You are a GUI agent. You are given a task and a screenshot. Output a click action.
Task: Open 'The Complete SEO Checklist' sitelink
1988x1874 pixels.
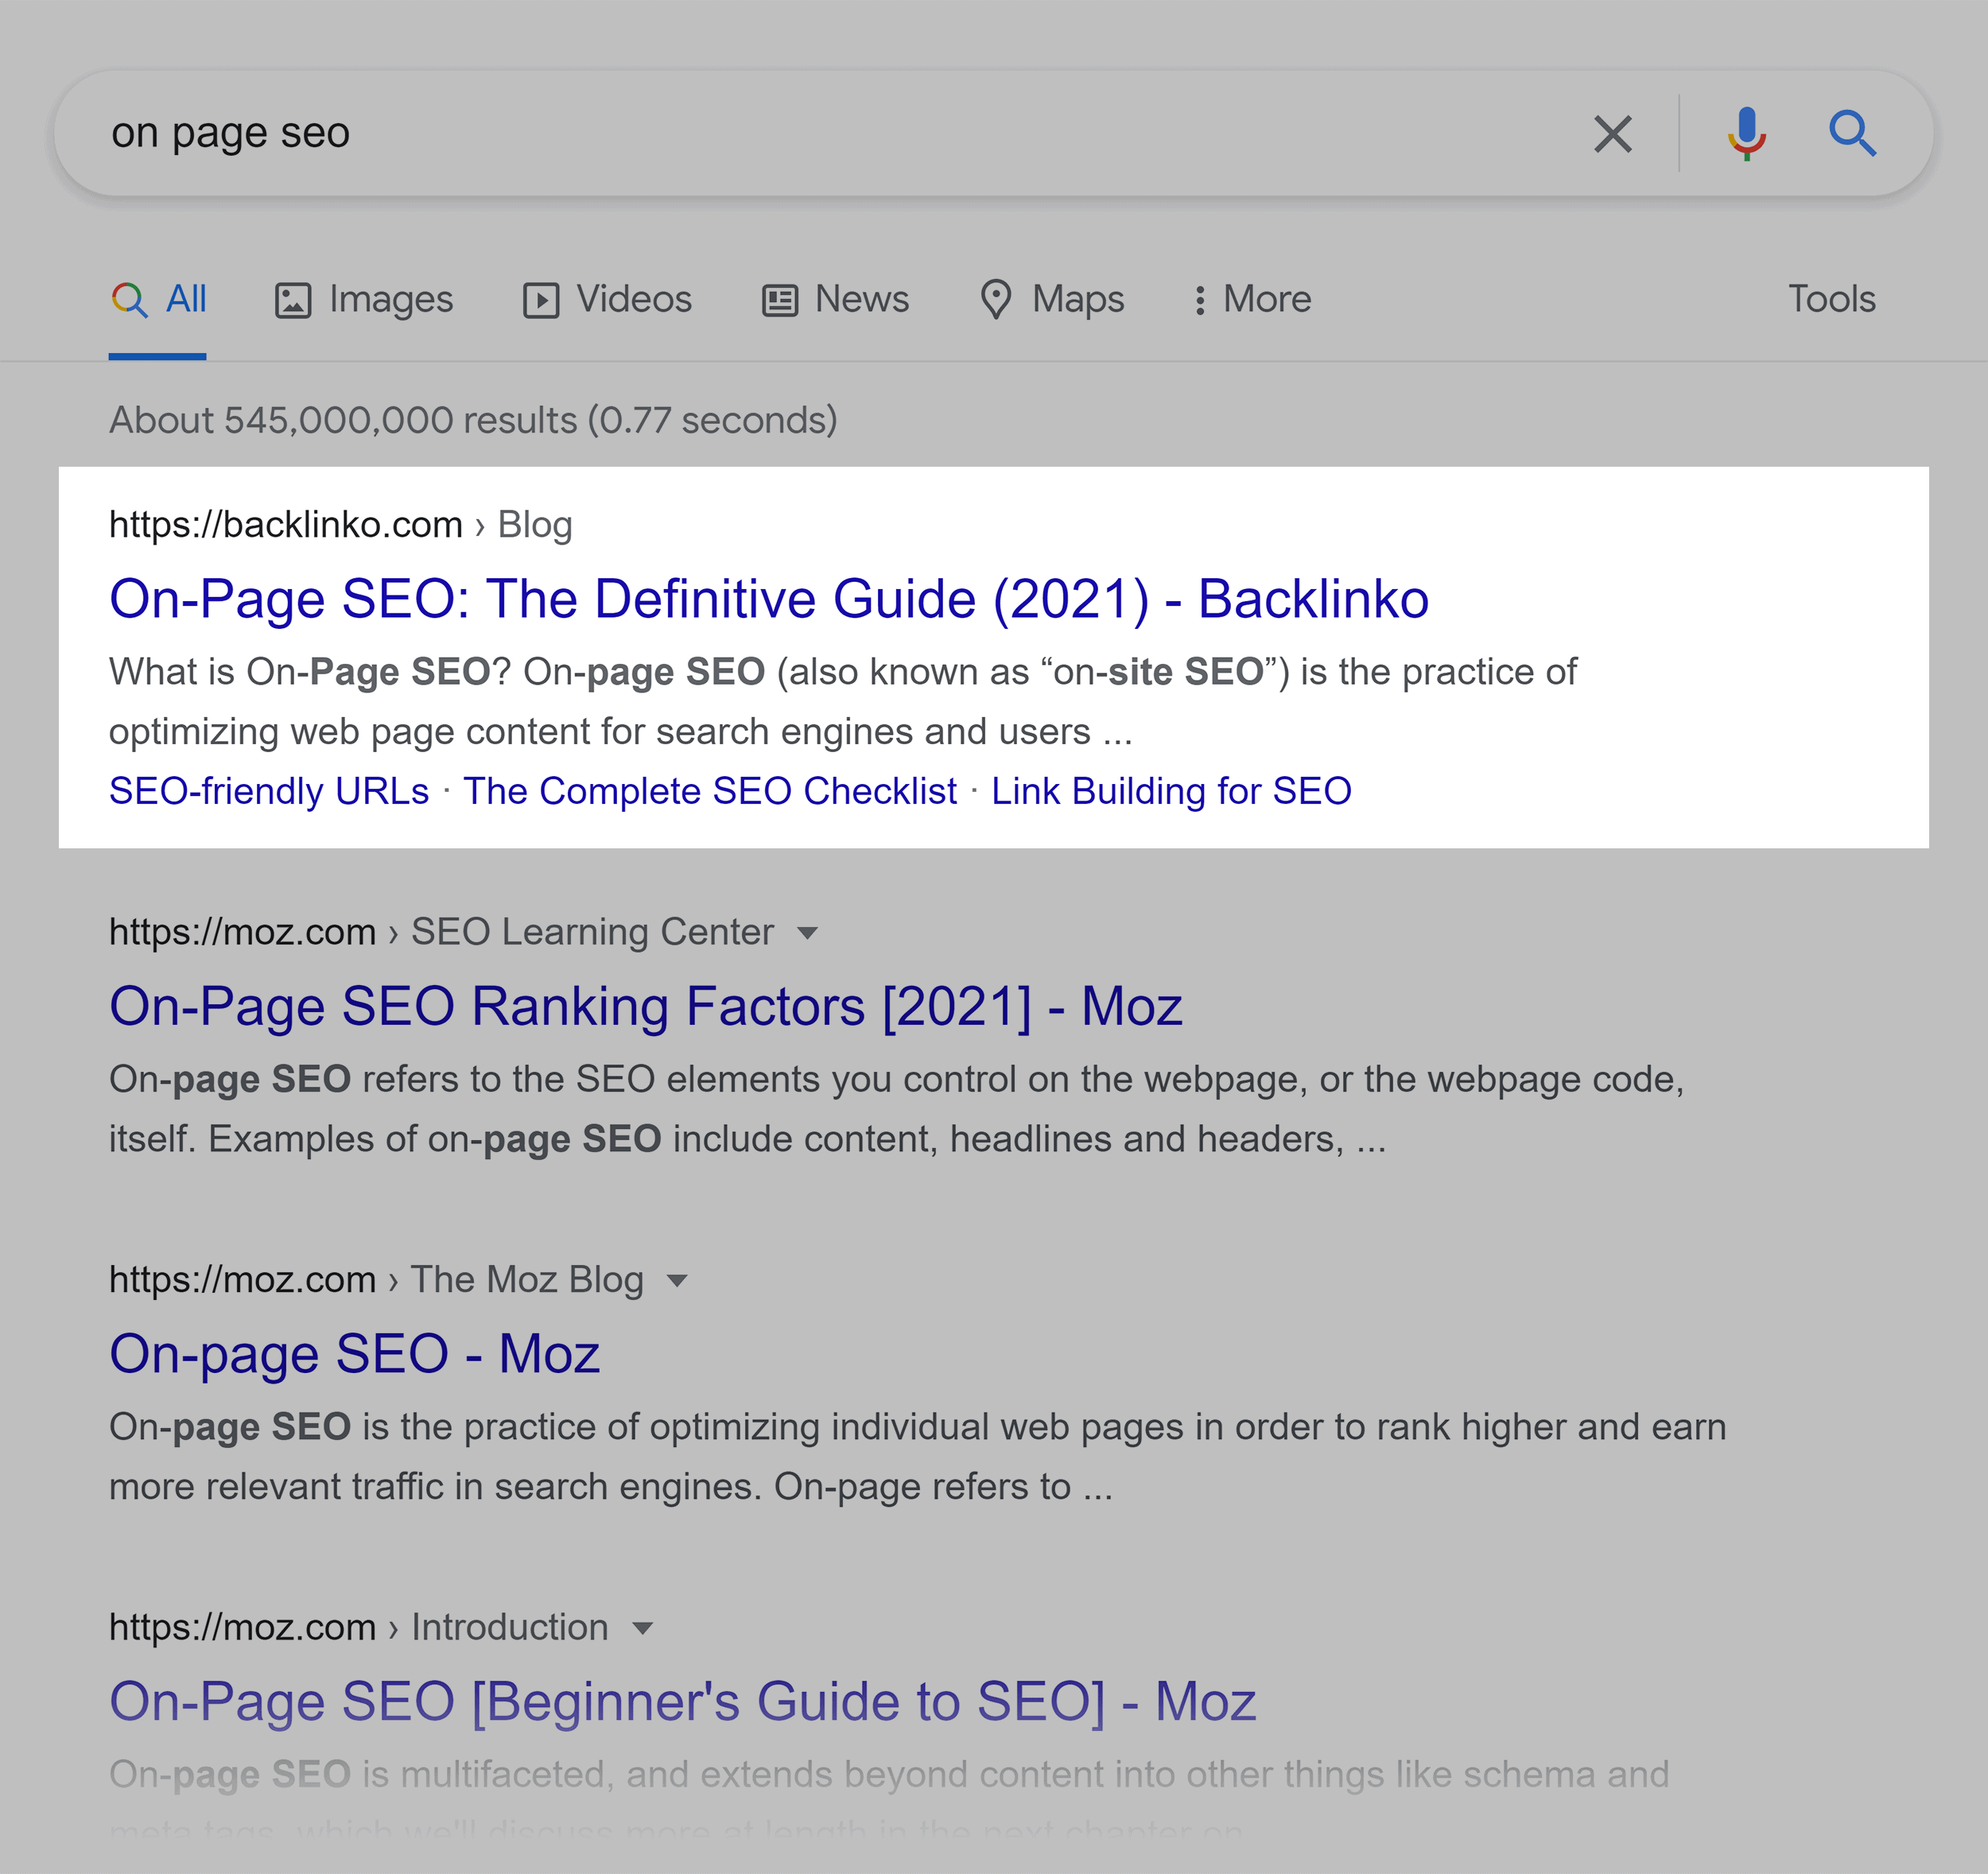point(710,791)
